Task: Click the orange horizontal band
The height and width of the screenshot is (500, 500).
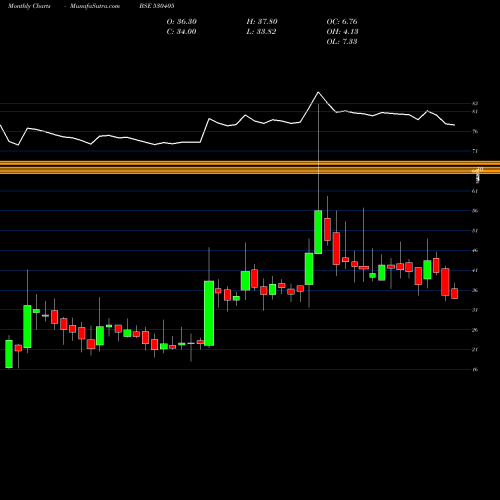Action: point(250,167)
